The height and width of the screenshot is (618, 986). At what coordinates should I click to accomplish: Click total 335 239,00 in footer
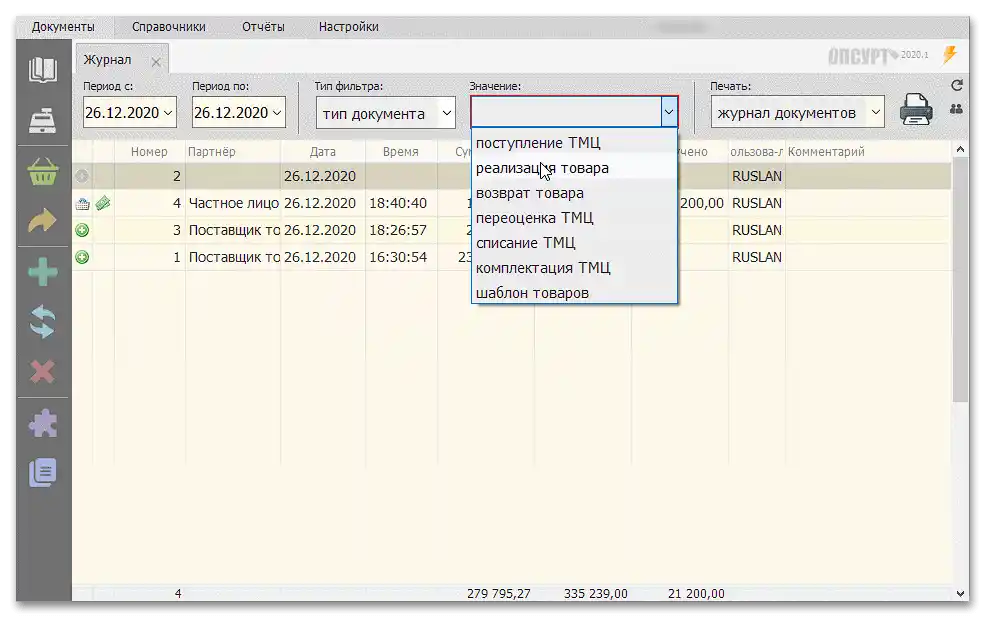pyautogui.click(x=595, y=593)
